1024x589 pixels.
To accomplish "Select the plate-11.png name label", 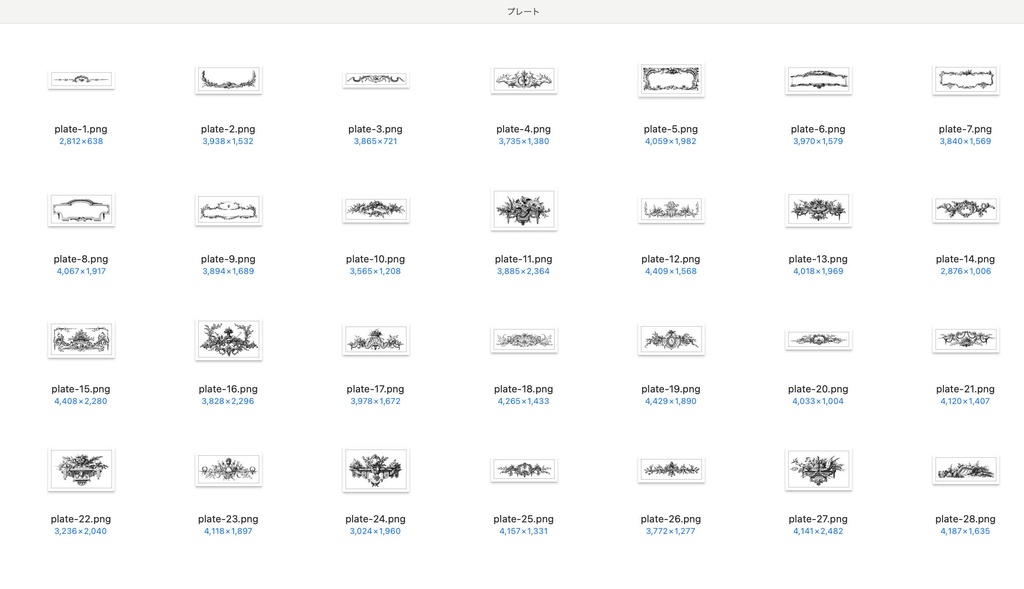I will pos(524,259).
